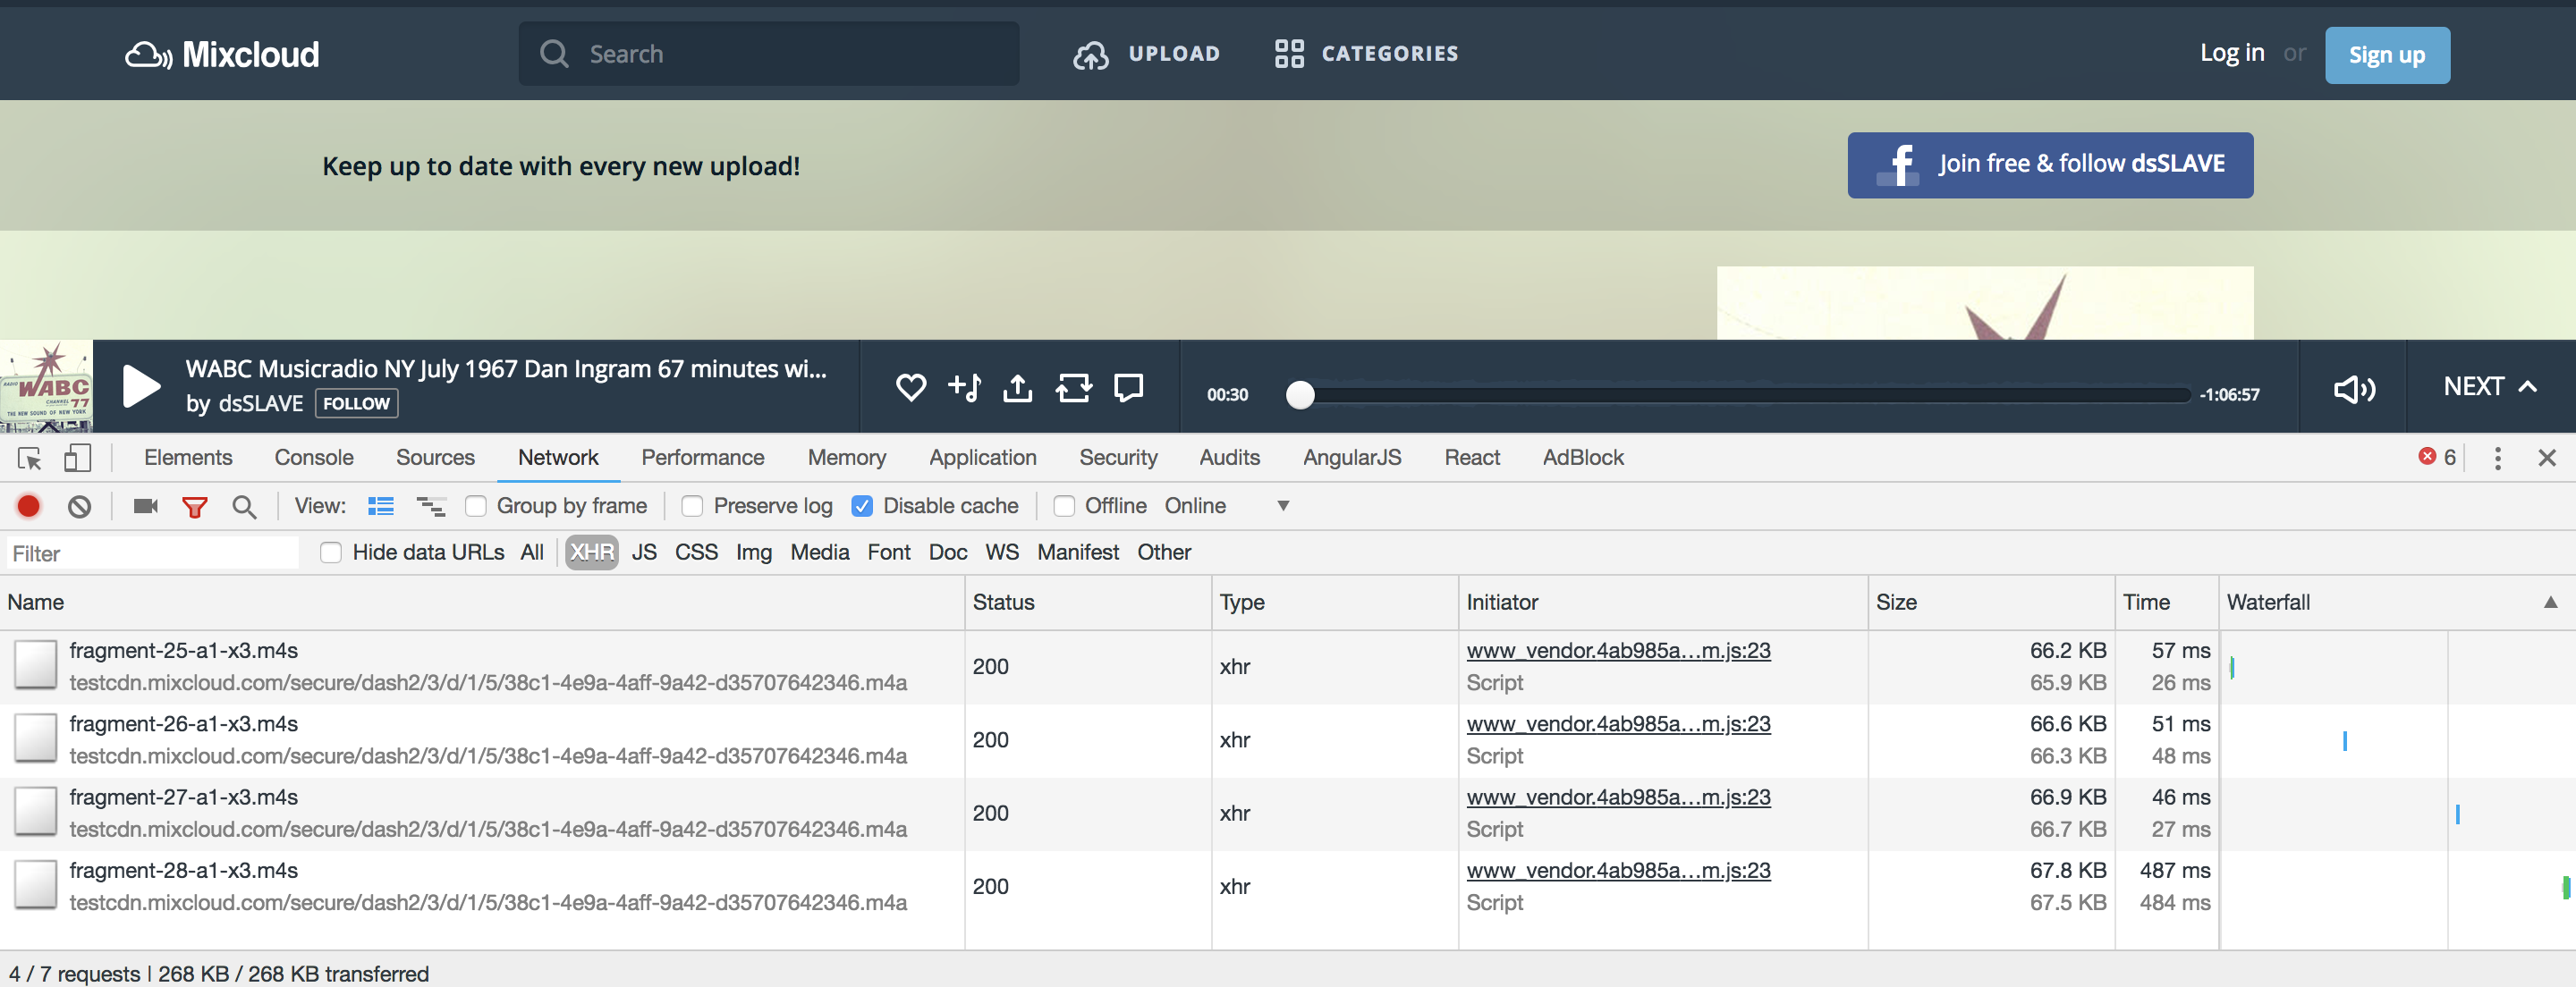Toggle the red filter funnel icon
2576x987 pixels.
194,506
